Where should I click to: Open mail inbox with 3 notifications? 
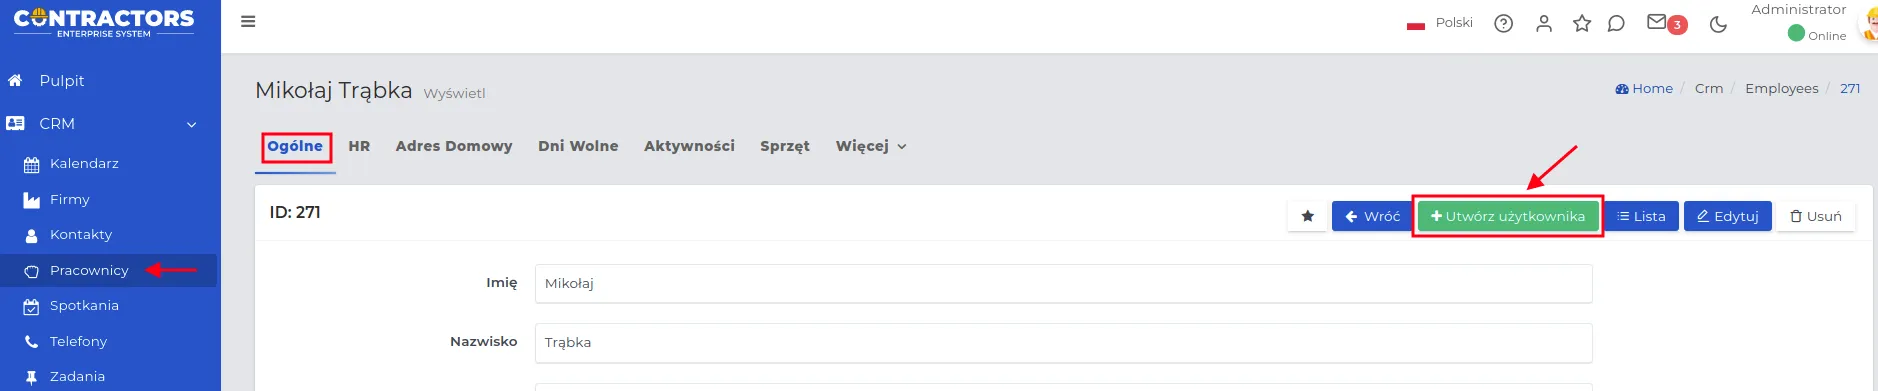pyautogui.click(x=1666, y=23)
